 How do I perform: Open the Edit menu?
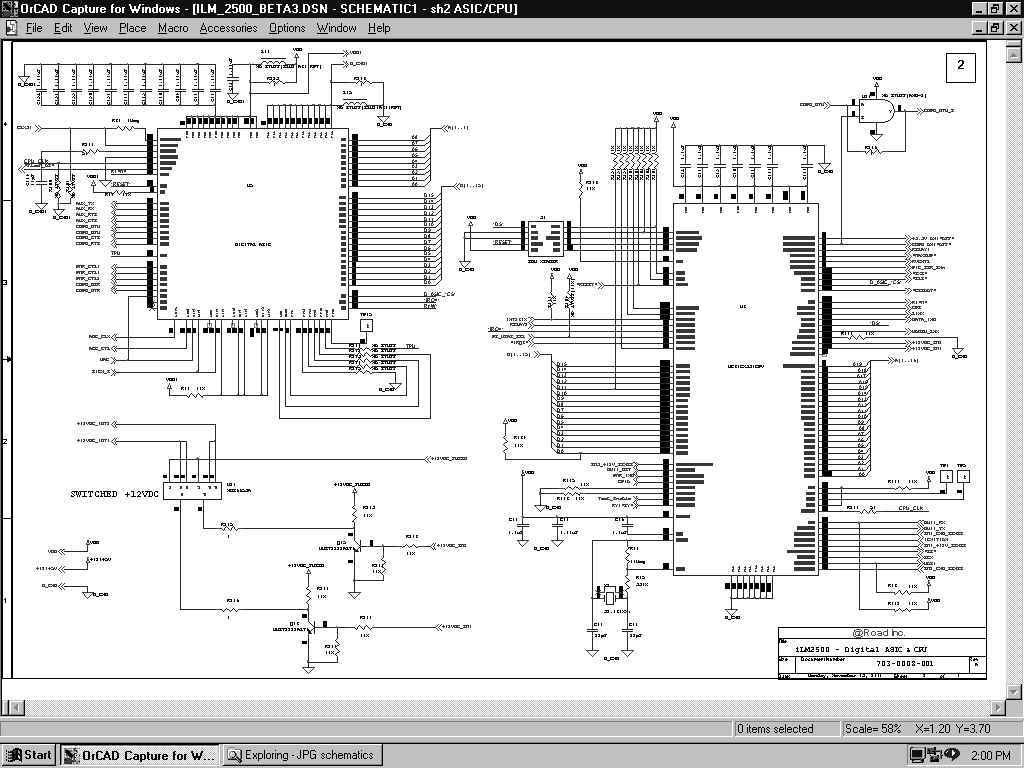pos(63,28)
